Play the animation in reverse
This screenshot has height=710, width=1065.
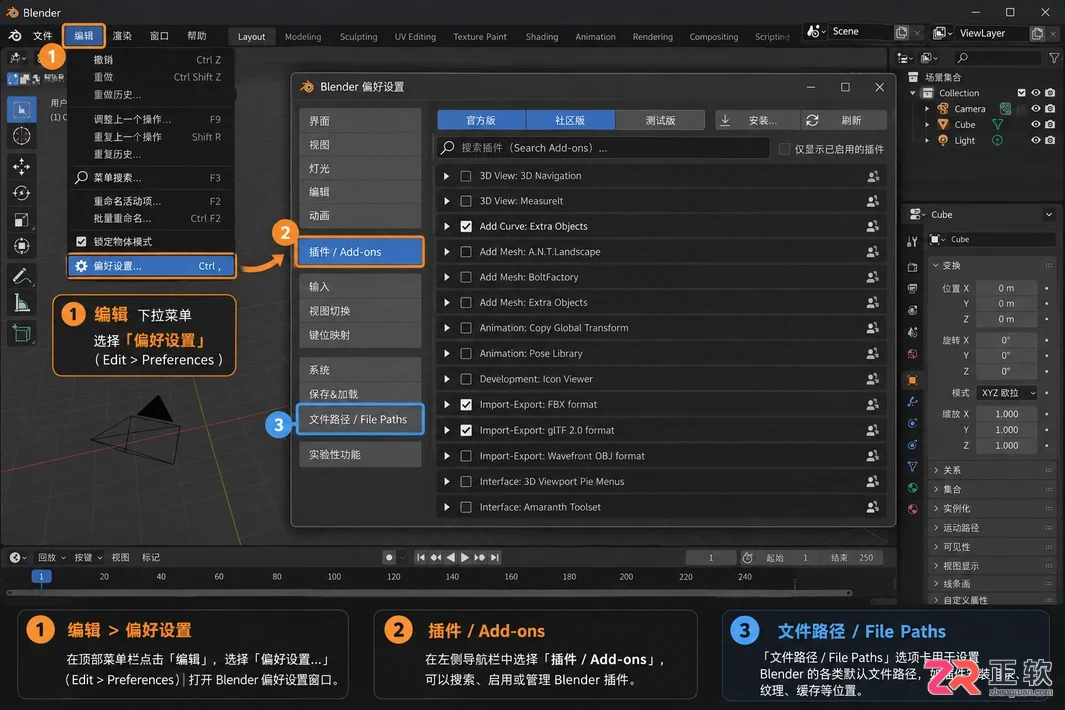[450, 557]
